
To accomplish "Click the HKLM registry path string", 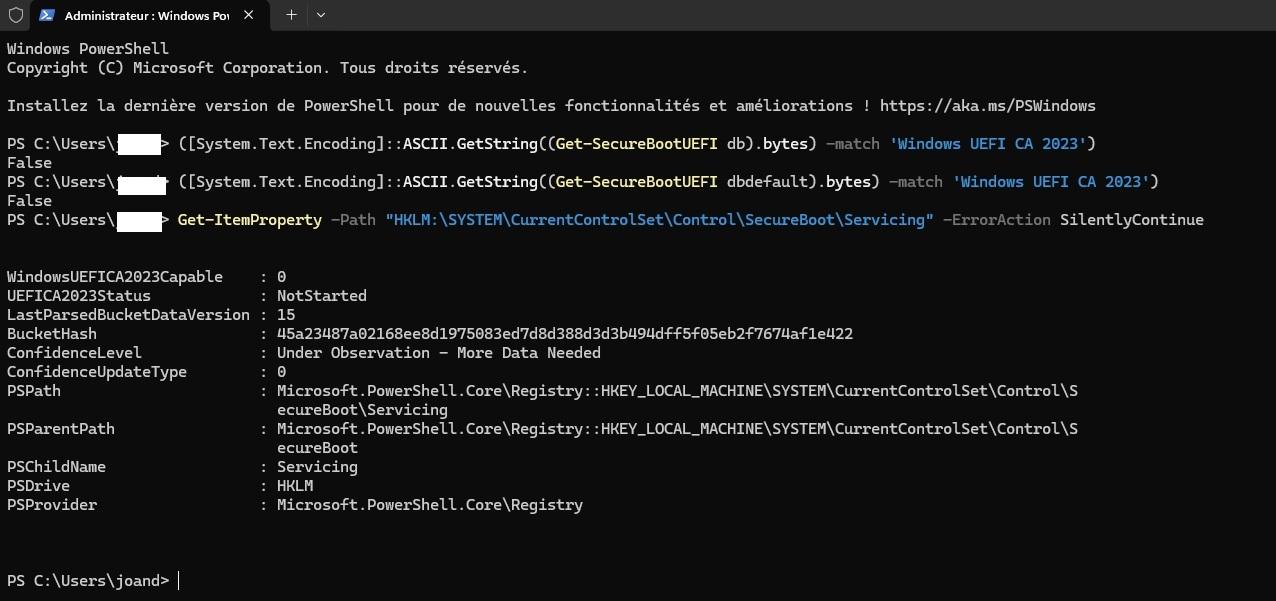I will 660,220.
